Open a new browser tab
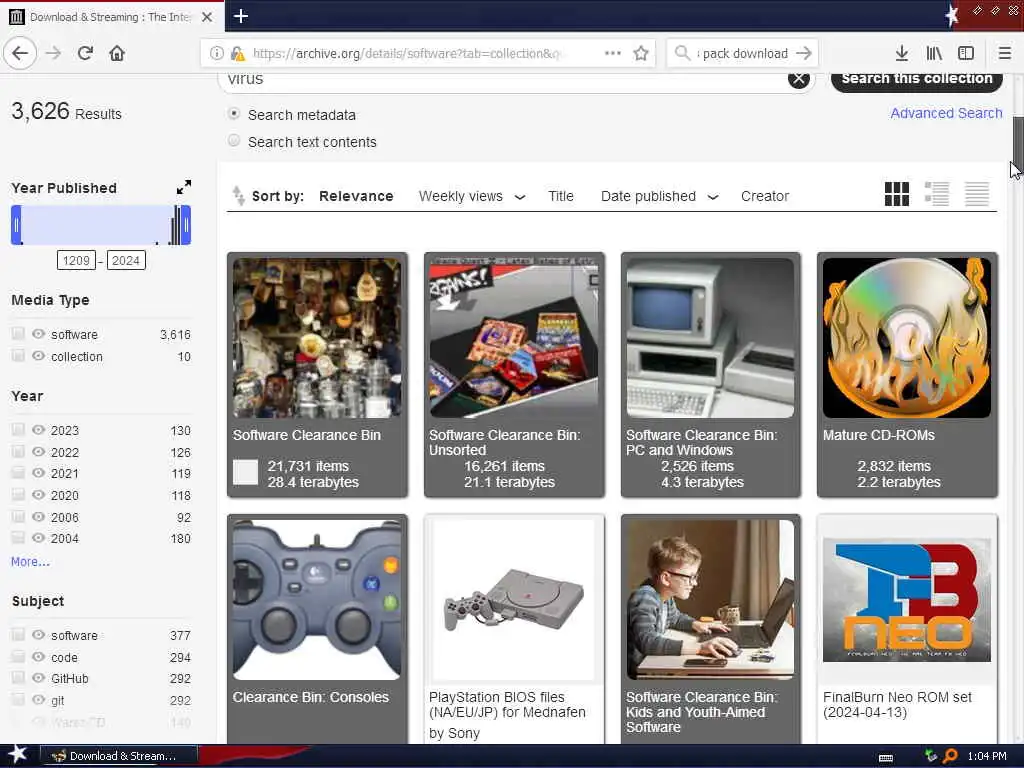1024x768 pixels. coord(241,16)
